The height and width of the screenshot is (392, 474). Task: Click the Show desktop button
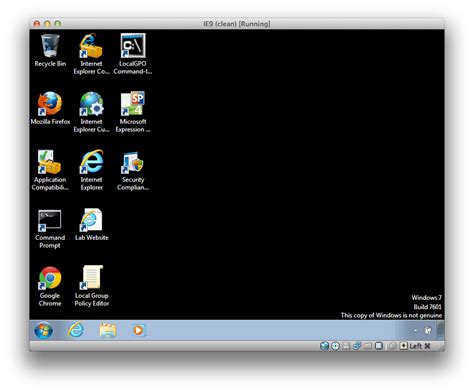(441, 330)
